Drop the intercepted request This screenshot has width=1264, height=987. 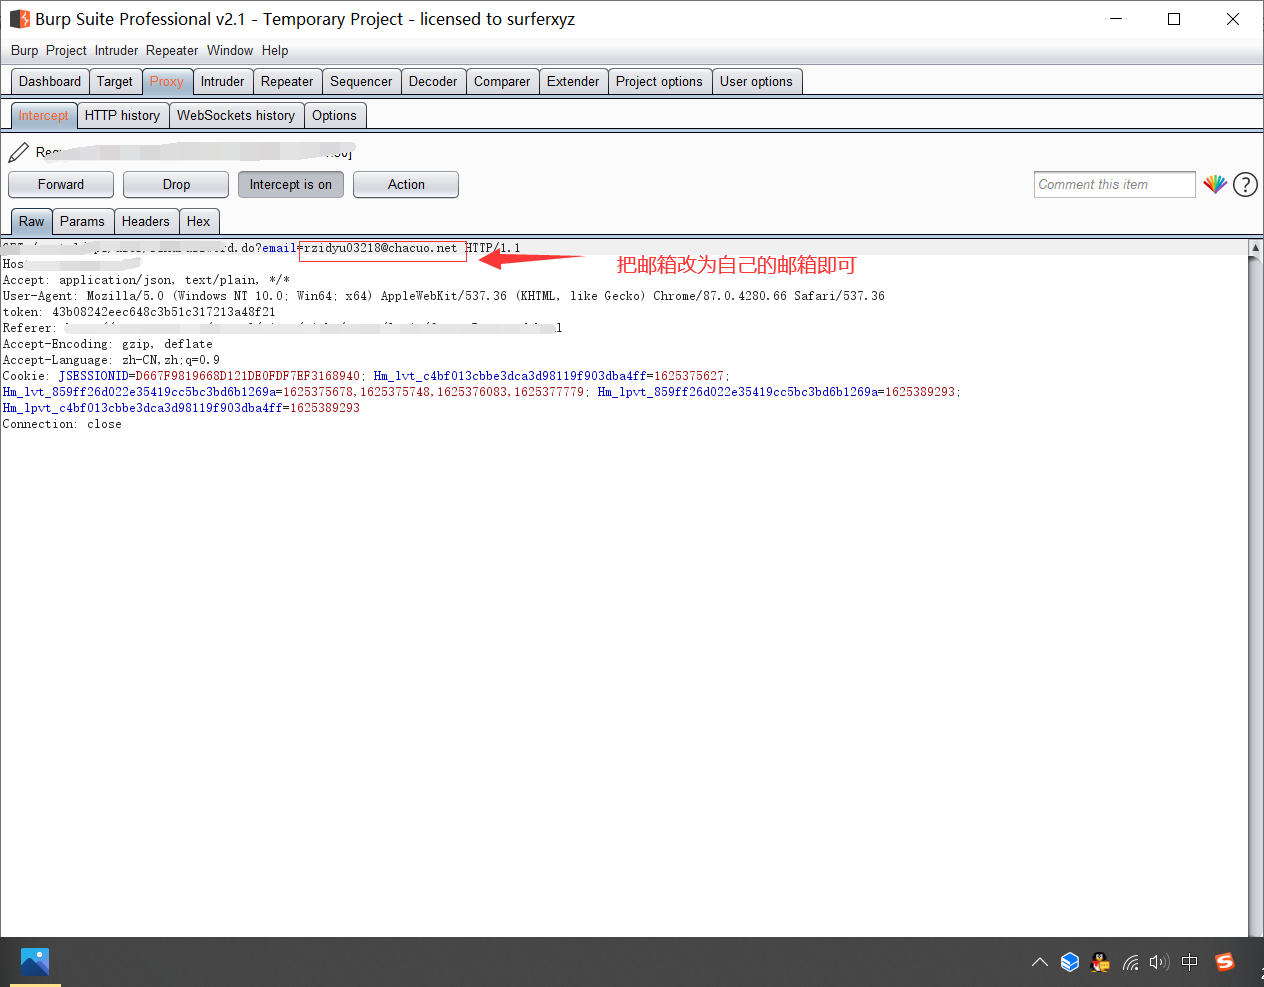(176, 184)
